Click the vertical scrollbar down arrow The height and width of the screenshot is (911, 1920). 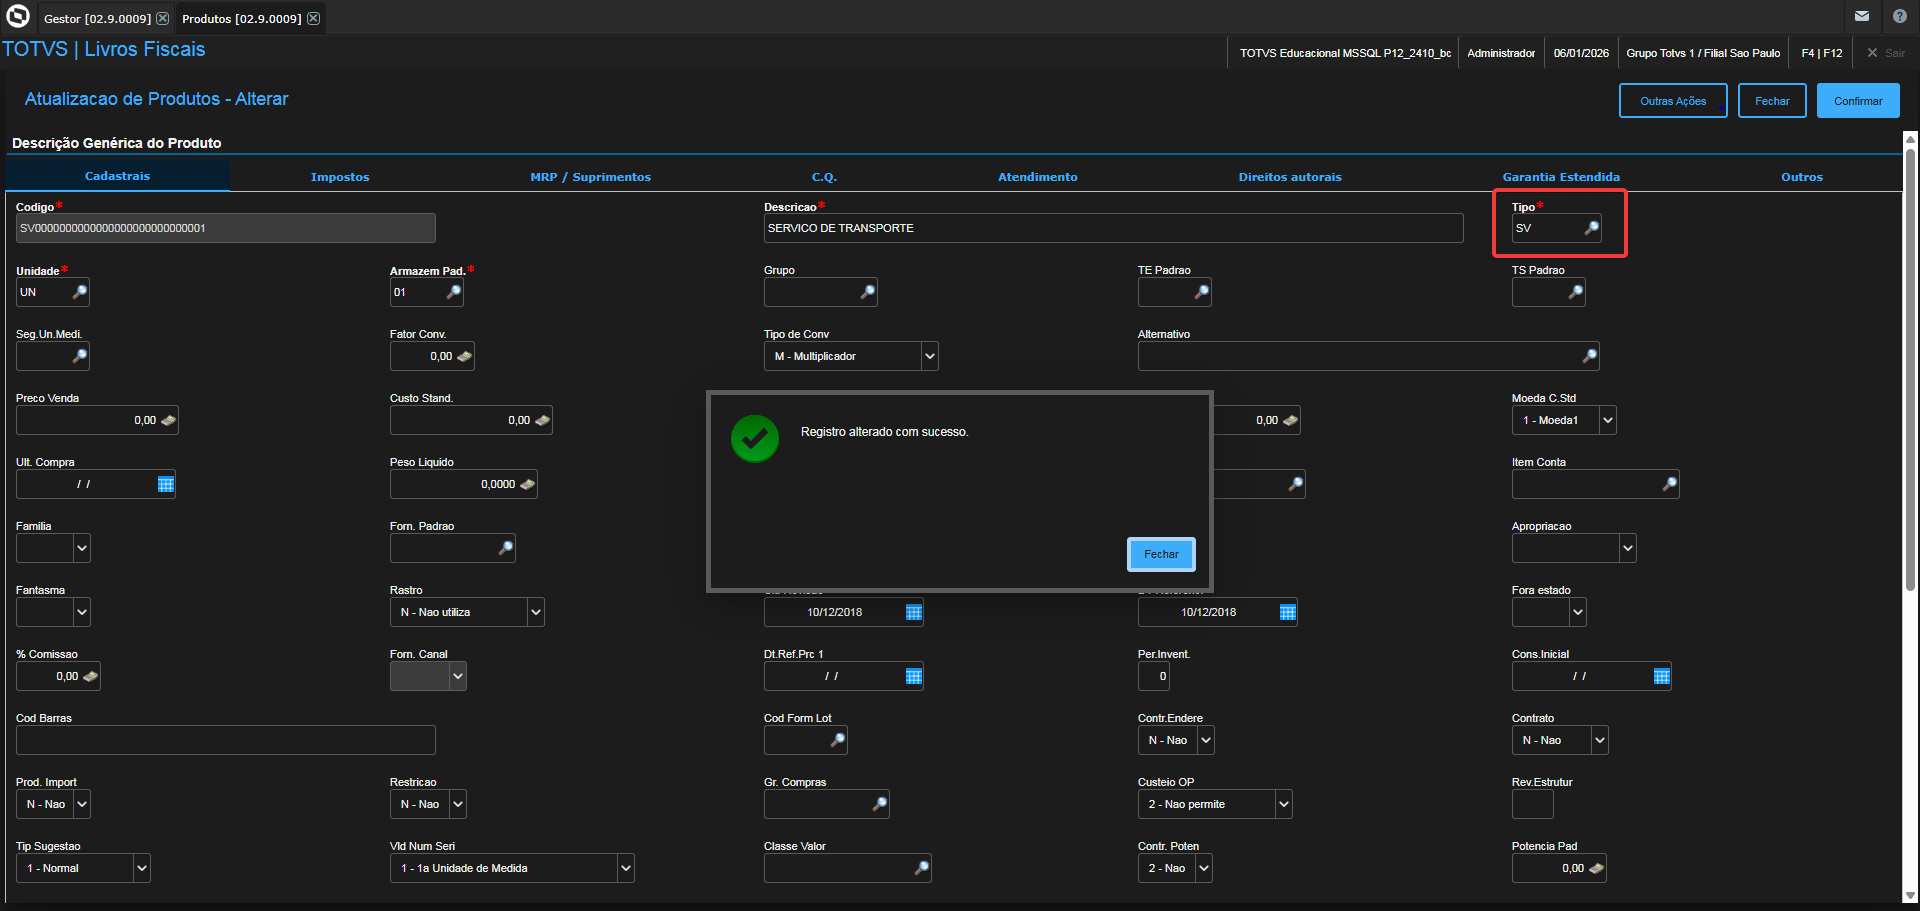pyautogui.click(x=1911, y=896)
